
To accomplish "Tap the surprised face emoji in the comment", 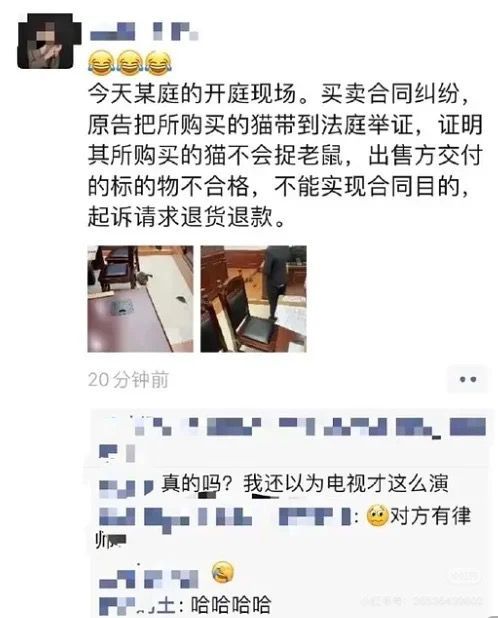I will click(377, 516).
